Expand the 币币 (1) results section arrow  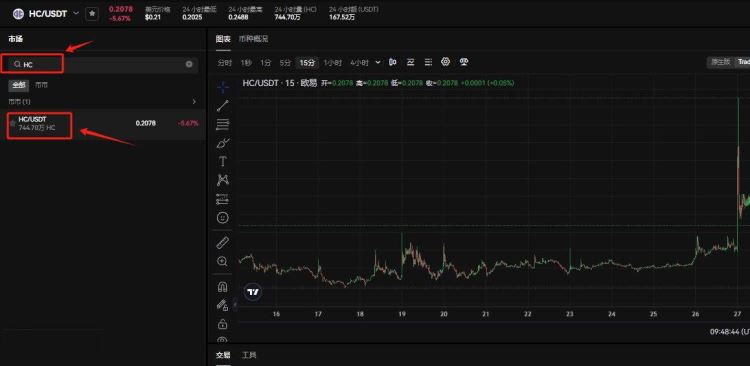pyautogui.click(x=194, y=102)
